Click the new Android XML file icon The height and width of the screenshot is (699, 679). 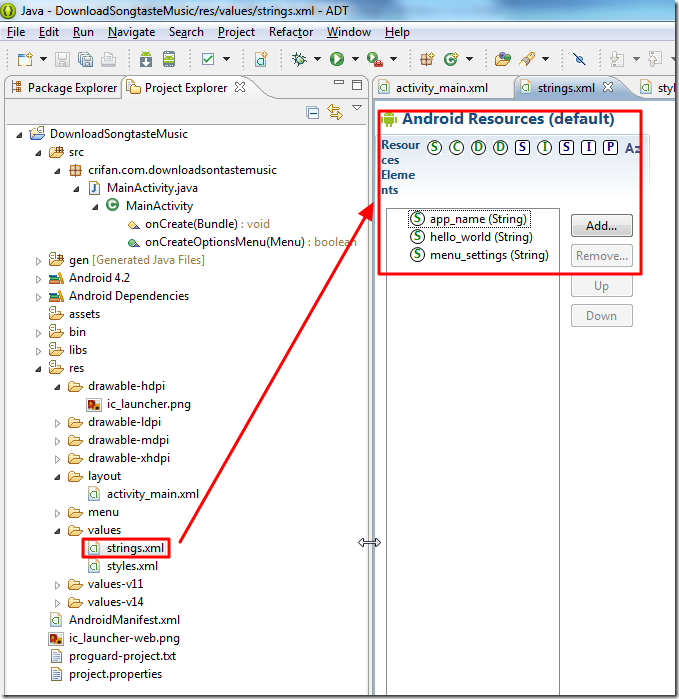point(261,59)
